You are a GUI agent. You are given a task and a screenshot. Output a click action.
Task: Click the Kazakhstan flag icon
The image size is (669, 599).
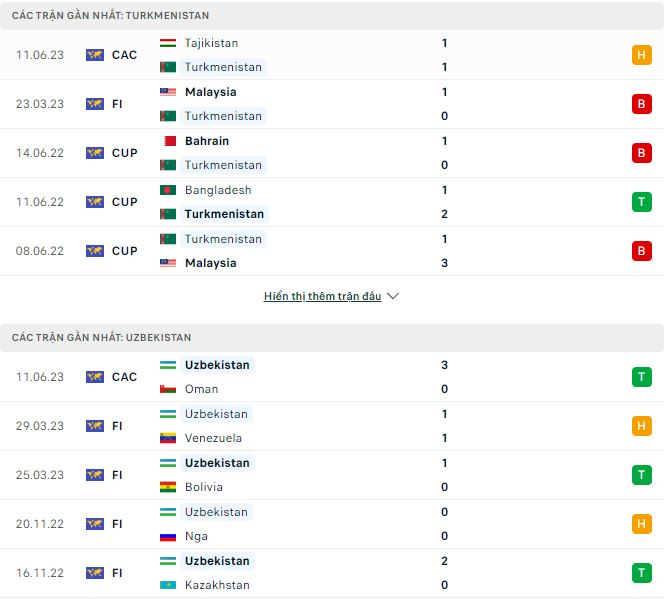pos(168,585)
